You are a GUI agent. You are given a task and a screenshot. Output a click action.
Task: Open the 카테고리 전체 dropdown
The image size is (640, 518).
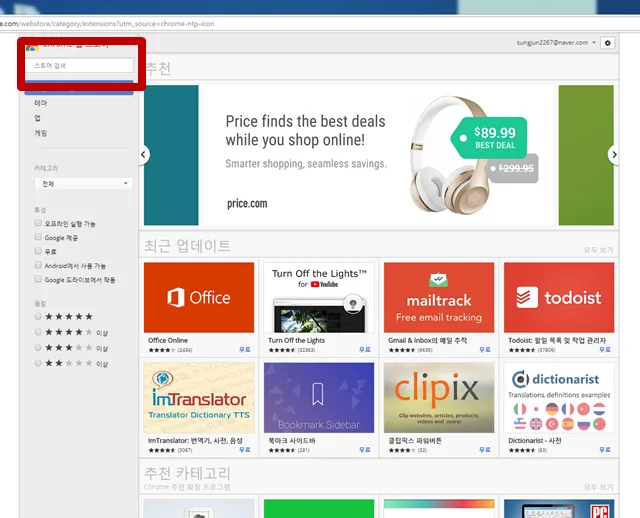click(x=84, y=184)
